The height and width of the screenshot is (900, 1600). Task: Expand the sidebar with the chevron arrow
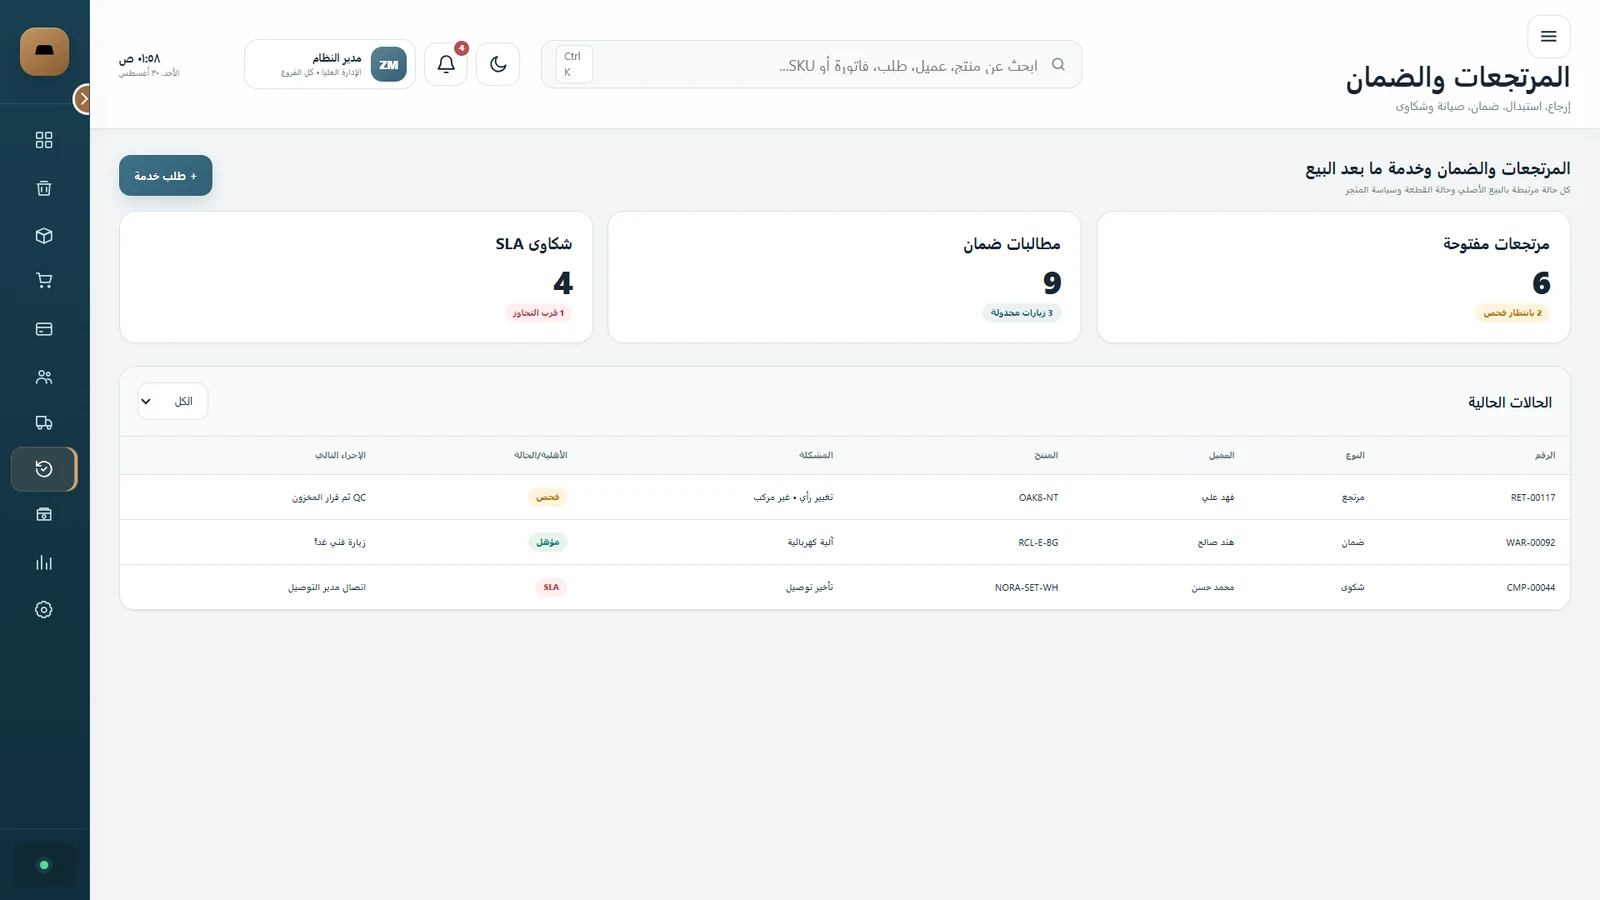83,99
